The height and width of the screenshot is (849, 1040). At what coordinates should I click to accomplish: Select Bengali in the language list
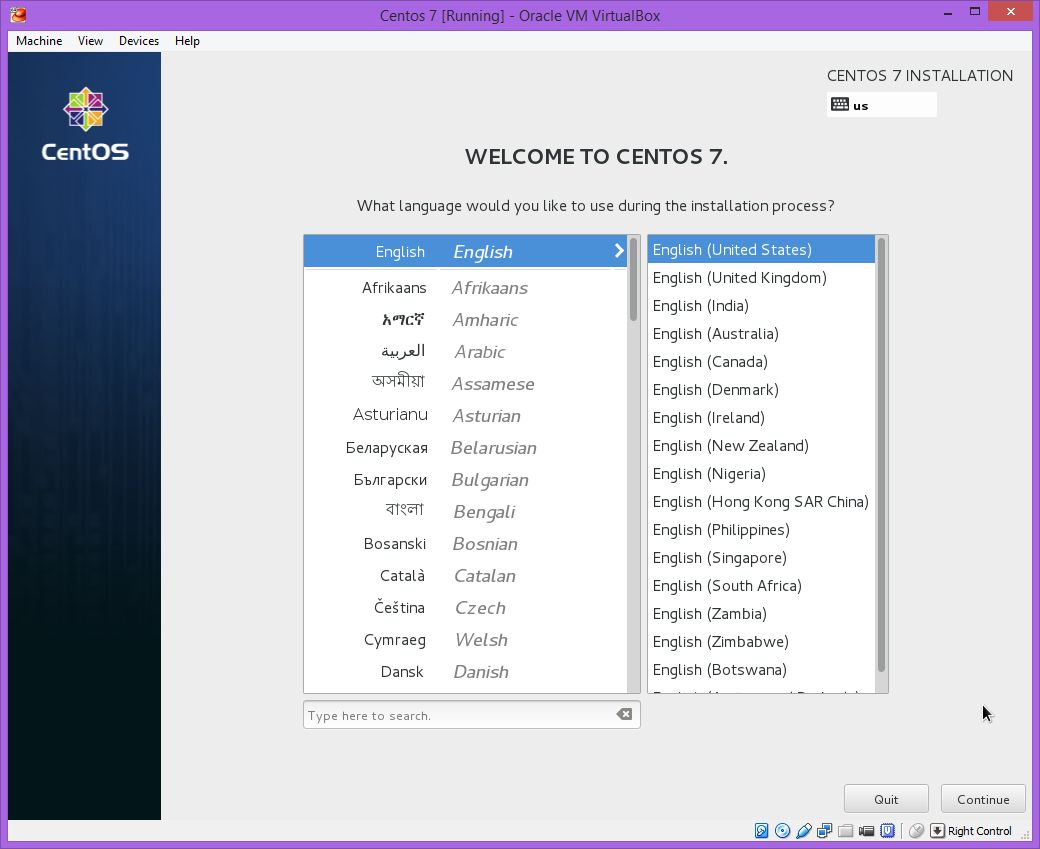(x=465, y=511)
